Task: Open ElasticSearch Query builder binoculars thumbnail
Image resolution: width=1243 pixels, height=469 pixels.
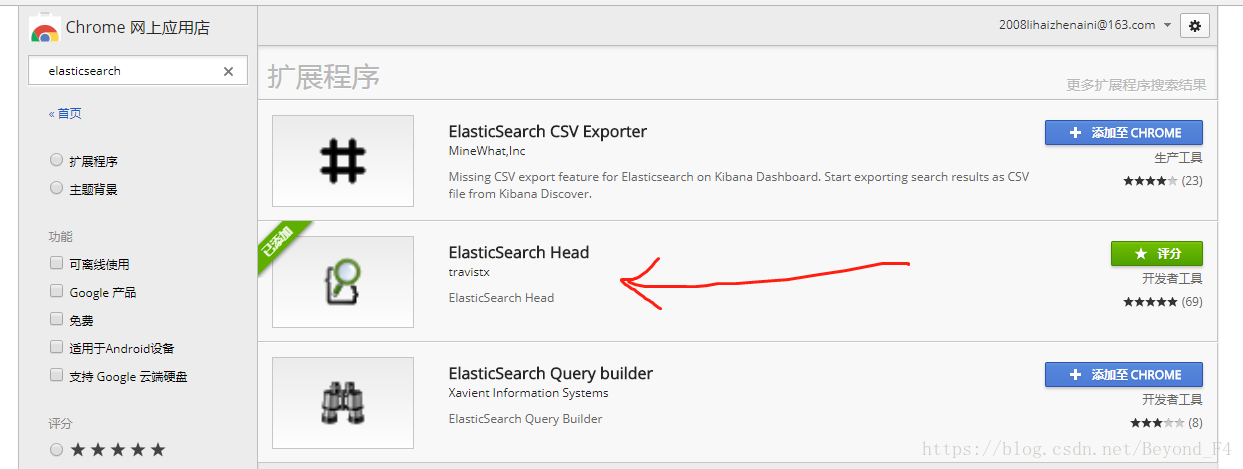Action: pyautogui.click(x=343, y=403)
